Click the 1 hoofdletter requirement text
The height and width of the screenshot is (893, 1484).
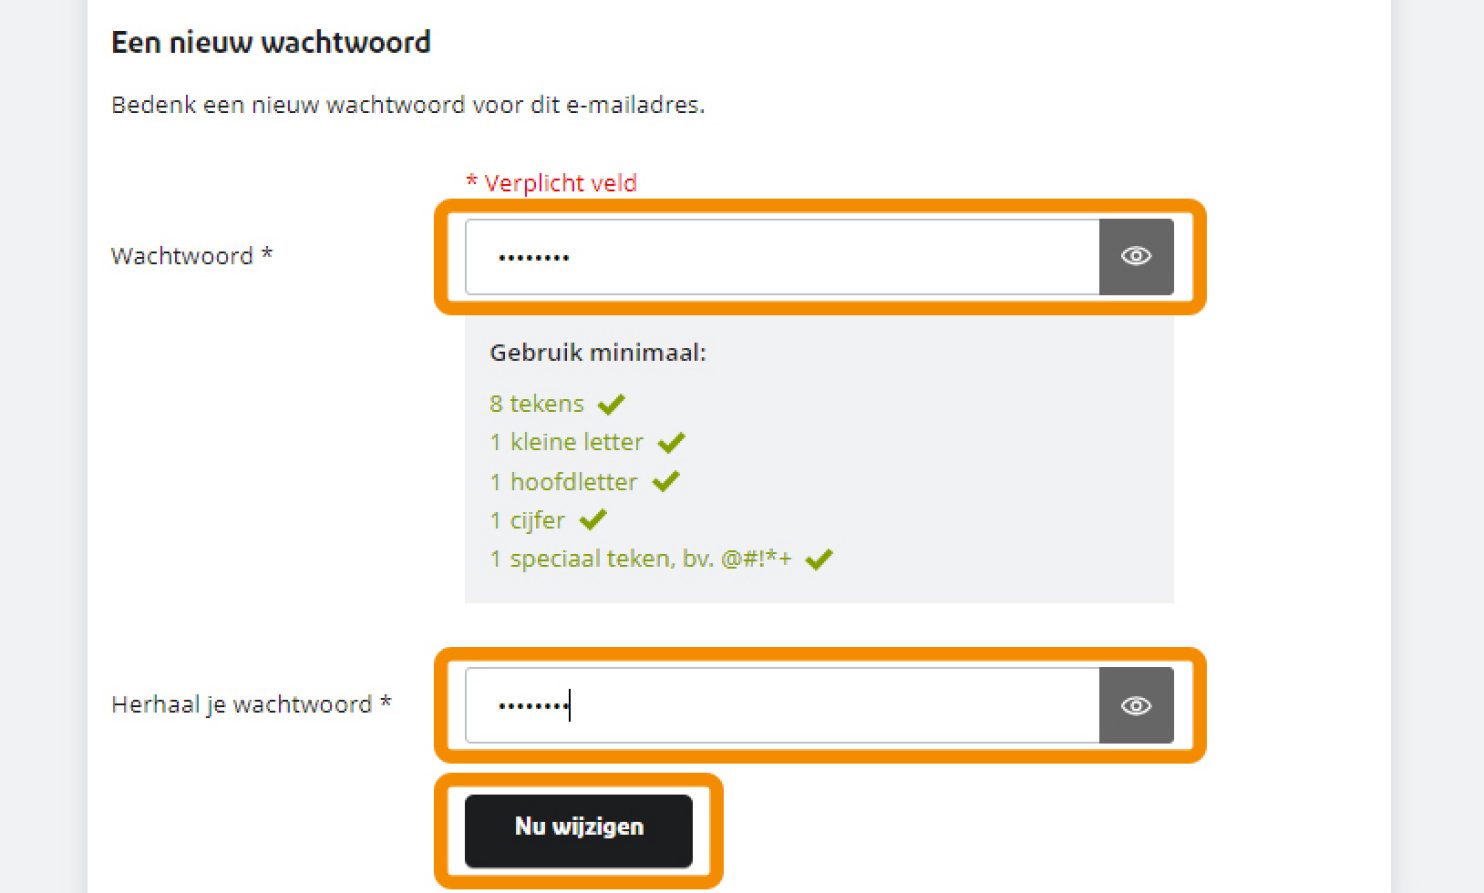(x=564, y=482)
